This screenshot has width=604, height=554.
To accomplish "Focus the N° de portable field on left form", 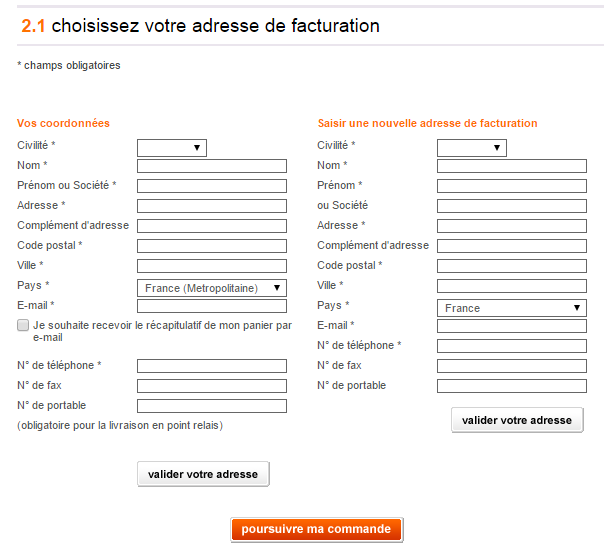I will (x=212, y=406).
